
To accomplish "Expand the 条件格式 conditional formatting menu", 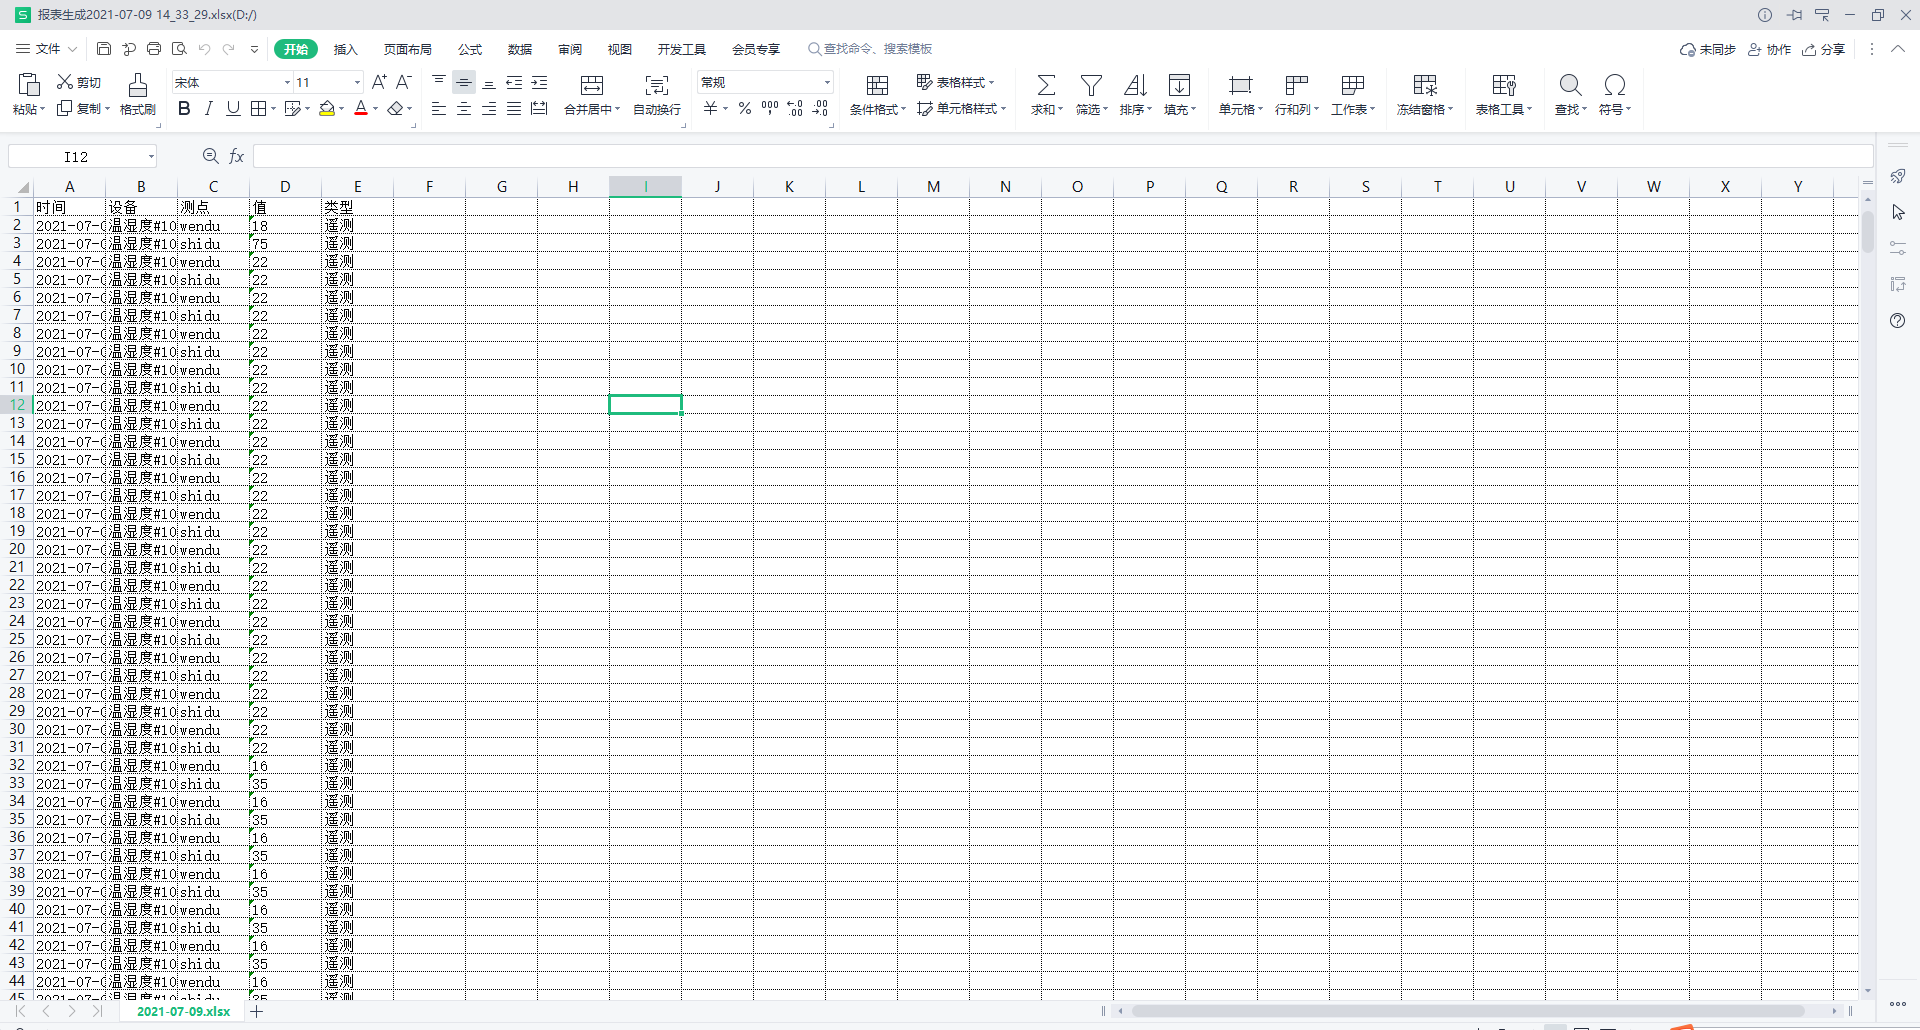I will pyautogui.click(x=903, y=110).
